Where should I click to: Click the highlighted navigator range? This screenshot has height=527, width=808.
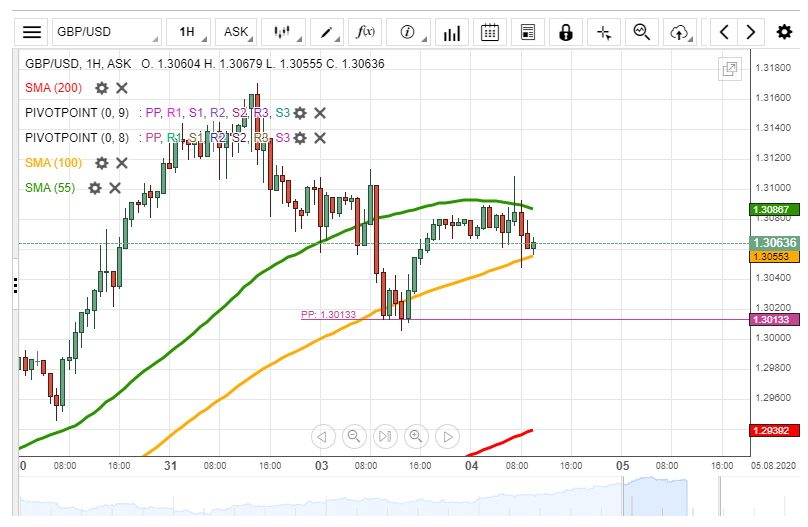click(655, 497)
